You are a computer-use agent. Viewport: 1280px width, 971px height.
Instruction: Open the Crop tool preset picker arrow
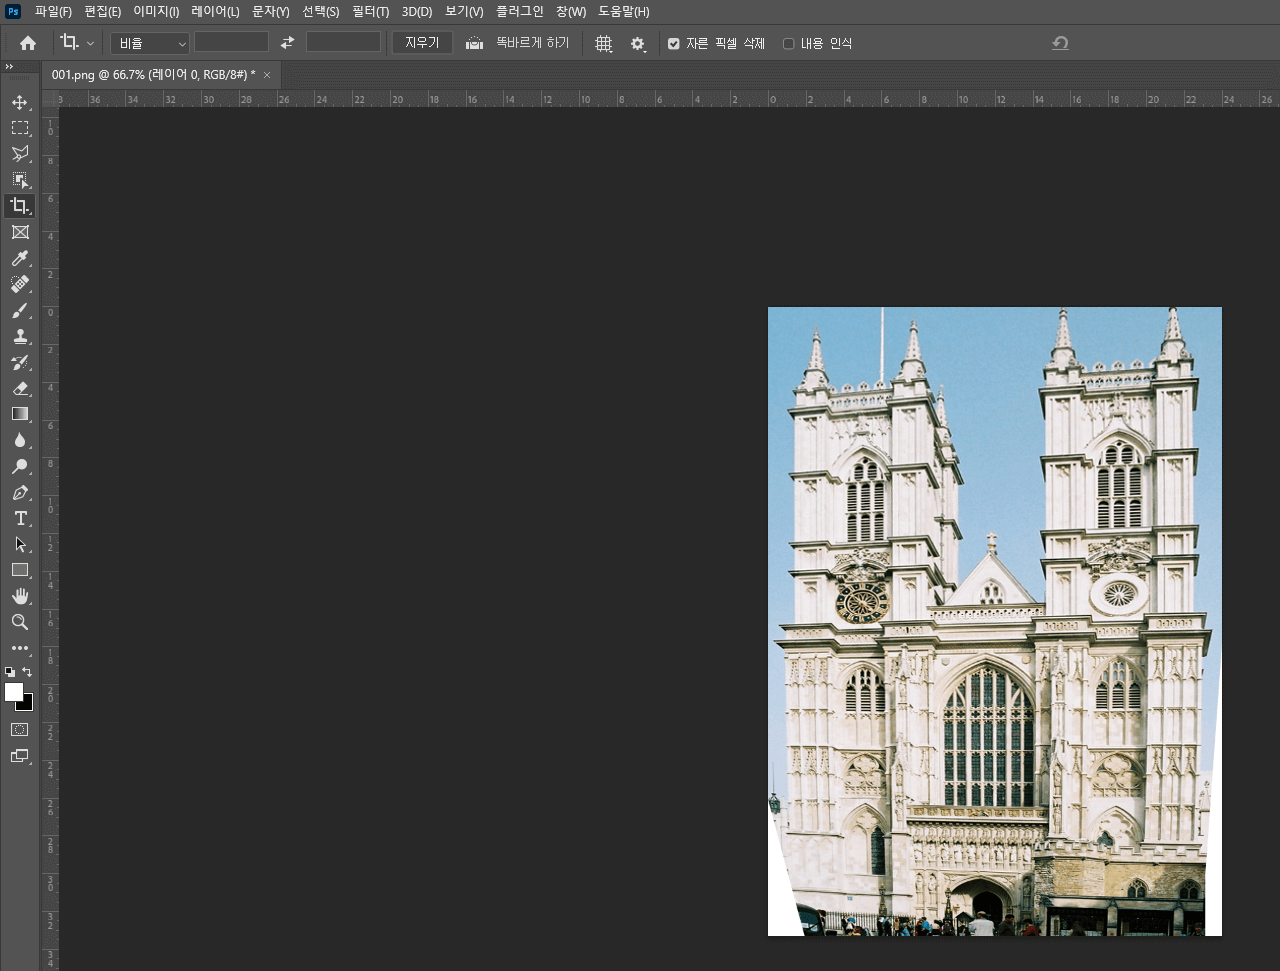click(90, 43)
